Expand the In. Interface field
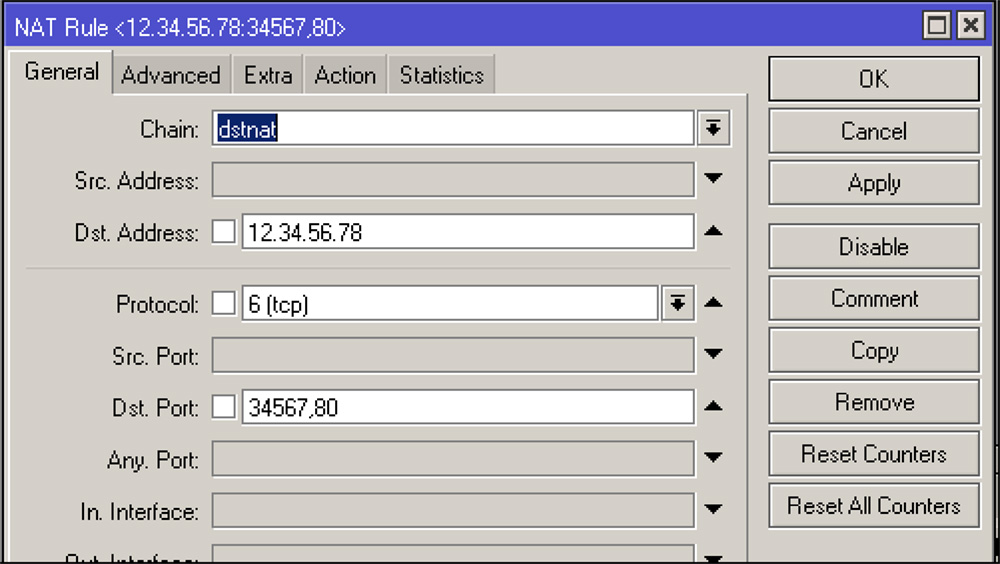Viewport: 1000px width, 564px height. pyautogui.click(x=713, y=510)
